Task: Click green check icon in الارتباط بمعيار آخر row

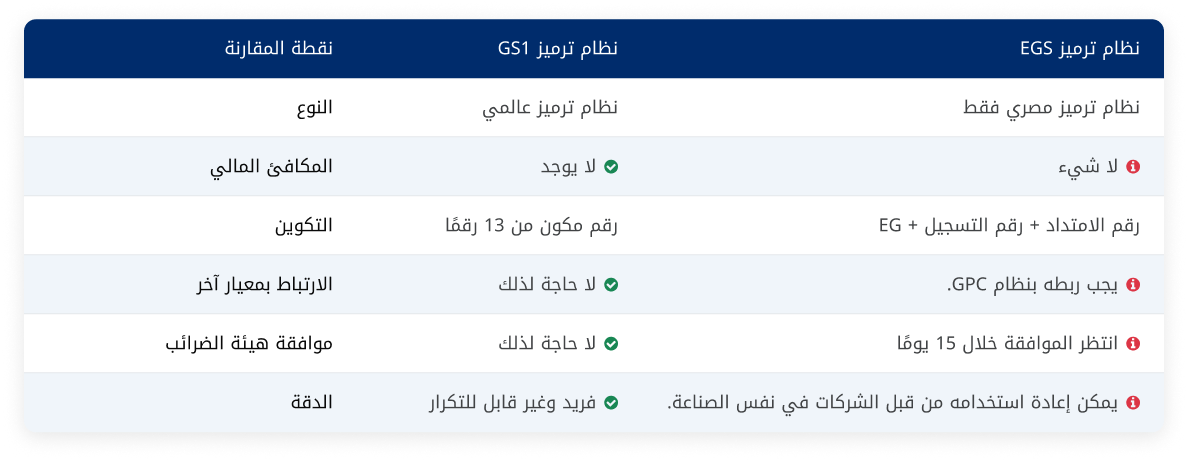Action: coord(611,285)
